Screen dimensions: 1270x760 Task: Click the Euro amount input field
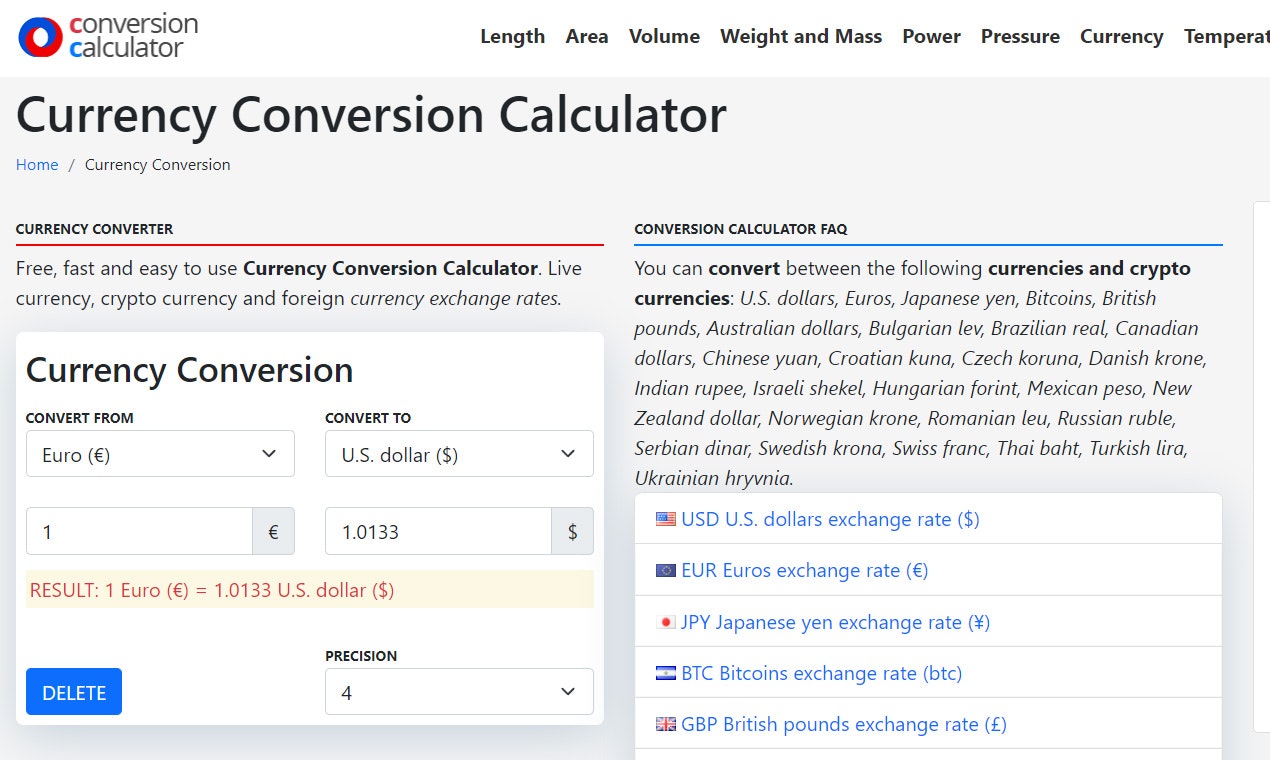(x=140, y=531)
